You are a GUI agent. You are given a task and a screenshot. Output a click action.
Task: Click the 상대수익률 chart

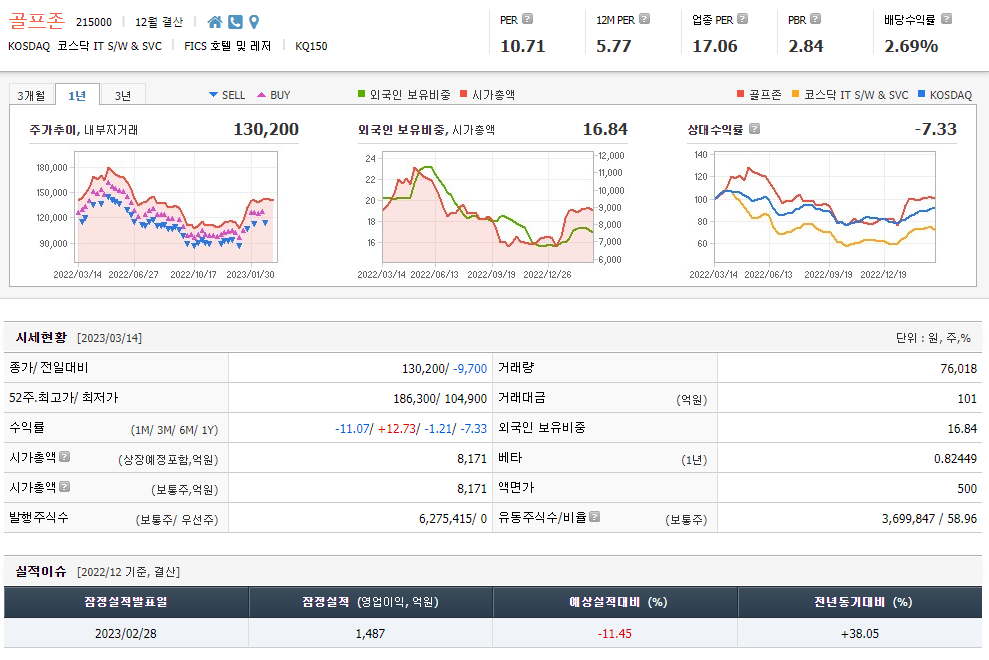[824, 207]
